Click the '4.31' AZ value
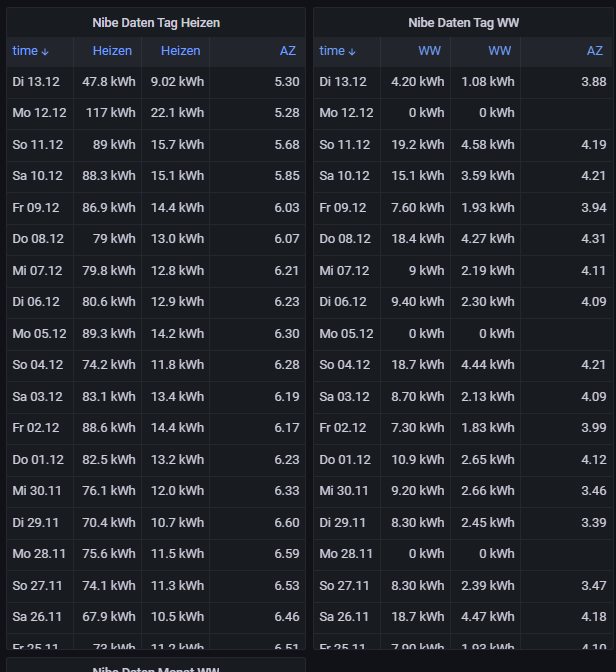 594,239
